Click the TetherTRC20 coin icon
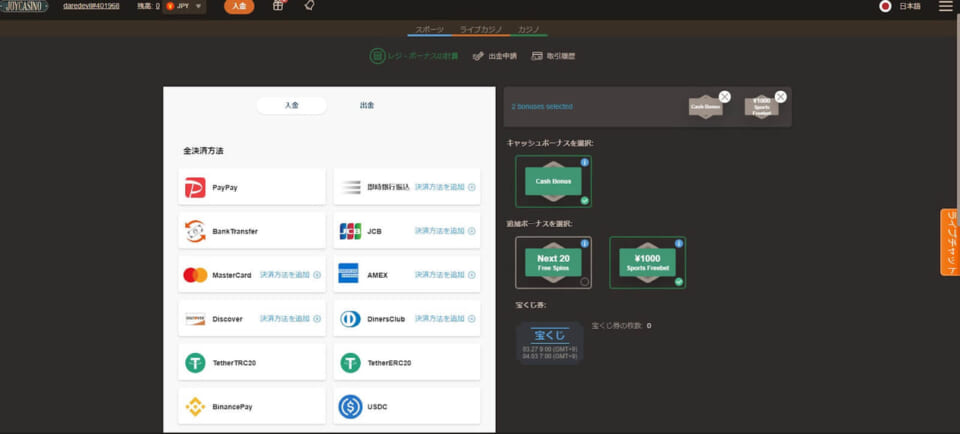Viewport: 960px width, 434px height. (x=195, y=363)
